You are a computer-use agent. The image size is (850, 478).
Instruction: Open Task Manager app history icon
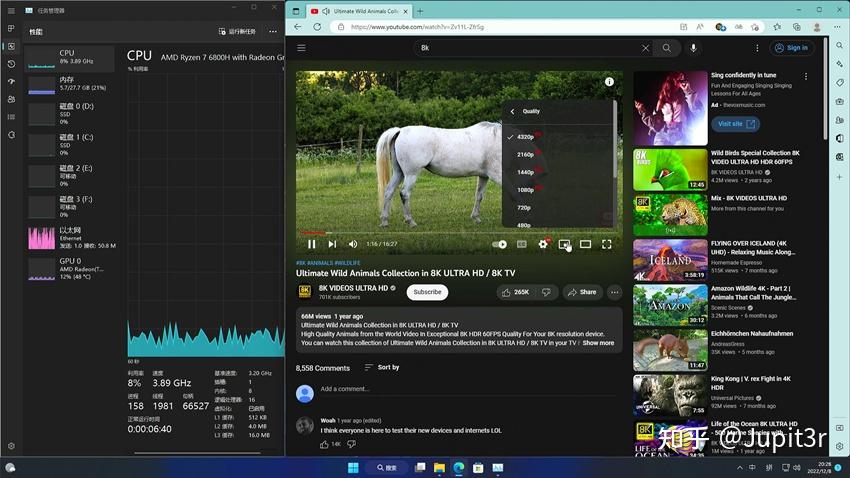pyautogui.click(x=11, y=64)
